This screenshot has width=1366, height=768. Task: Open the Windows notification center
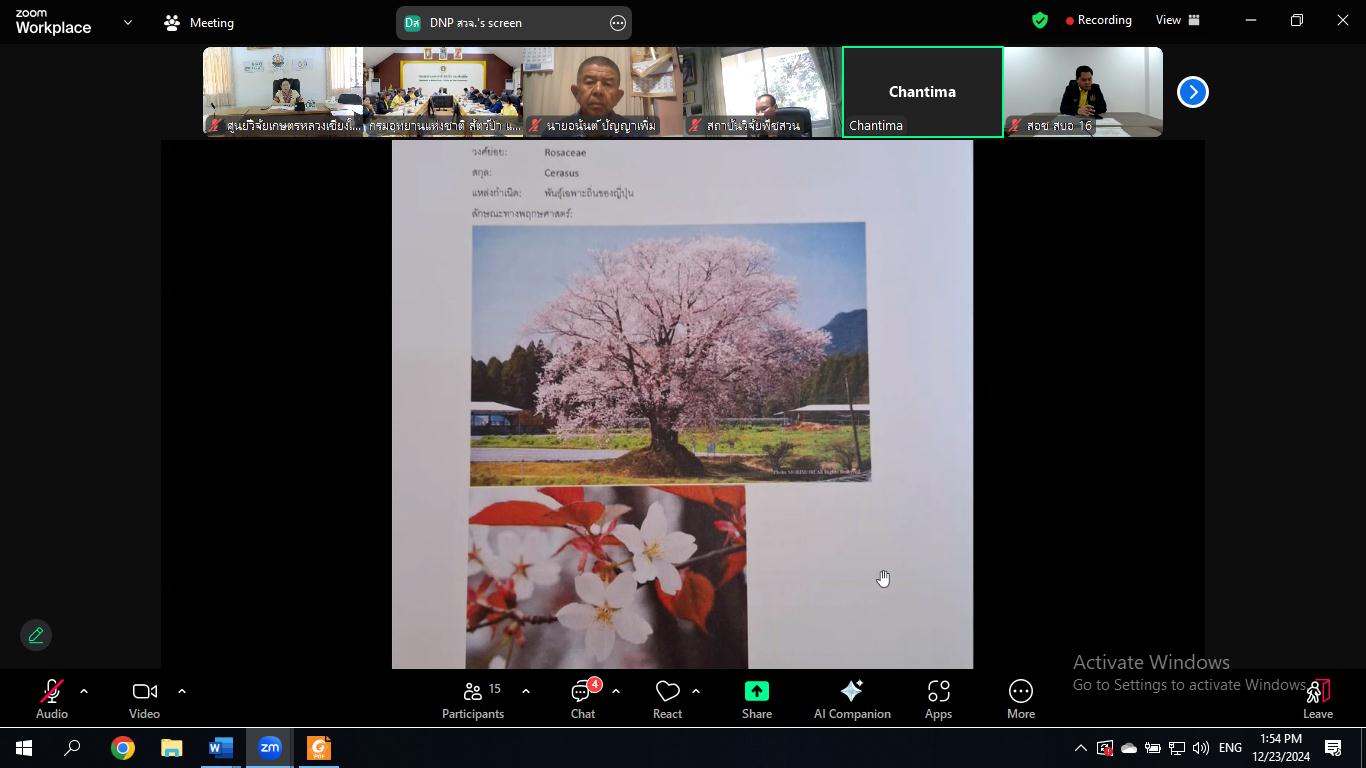(x=1333, y=748)
